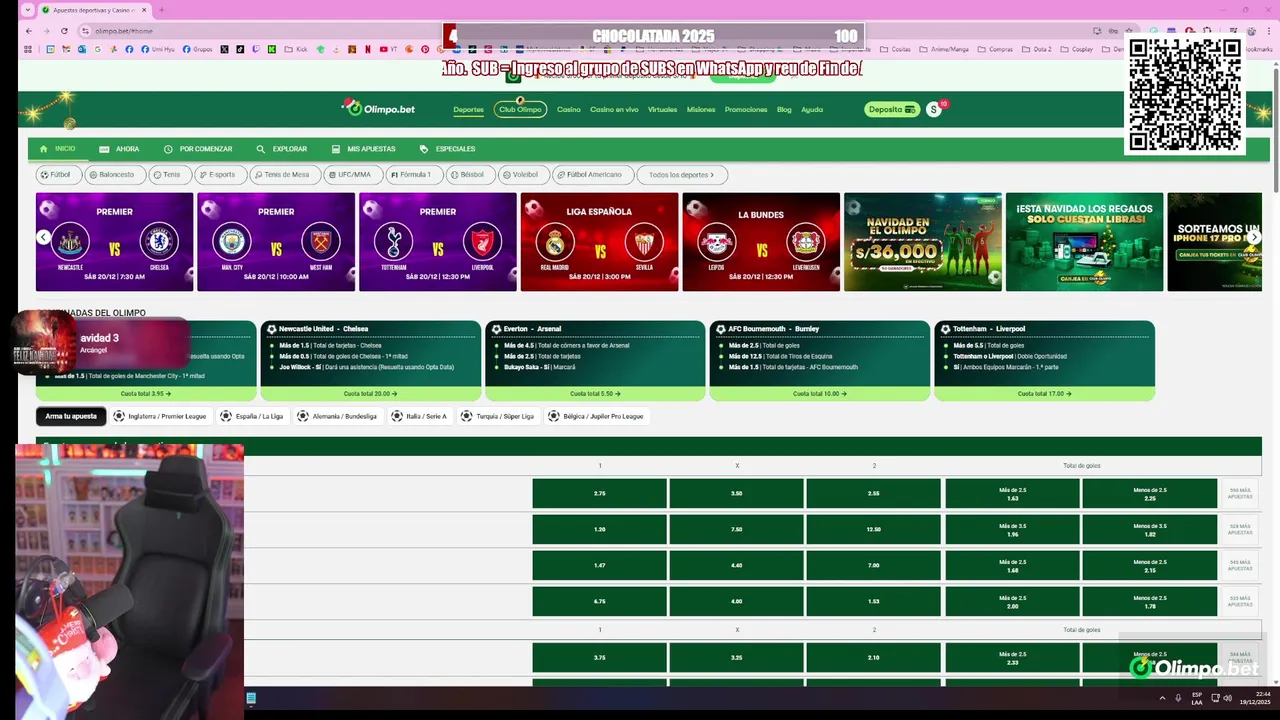The width and height of the screenshot is (1280, 720).
Task: Select Italia / Serie A filter
Action: (x=419, y=416)
